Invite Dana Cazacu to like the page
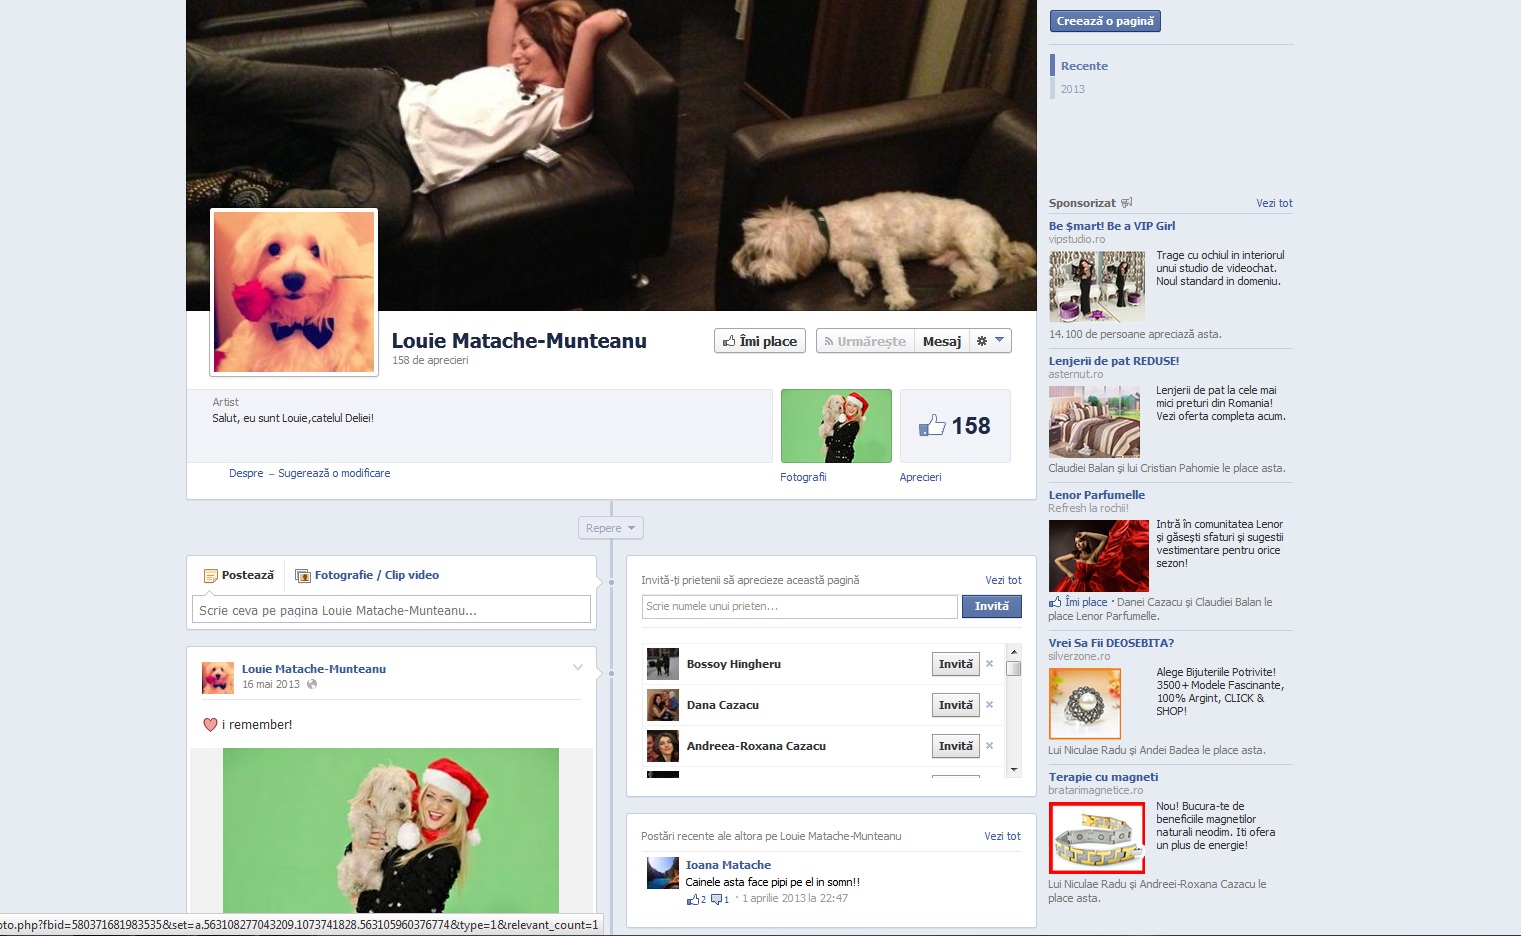1521x936 pixels. click(x=954, y=705)
